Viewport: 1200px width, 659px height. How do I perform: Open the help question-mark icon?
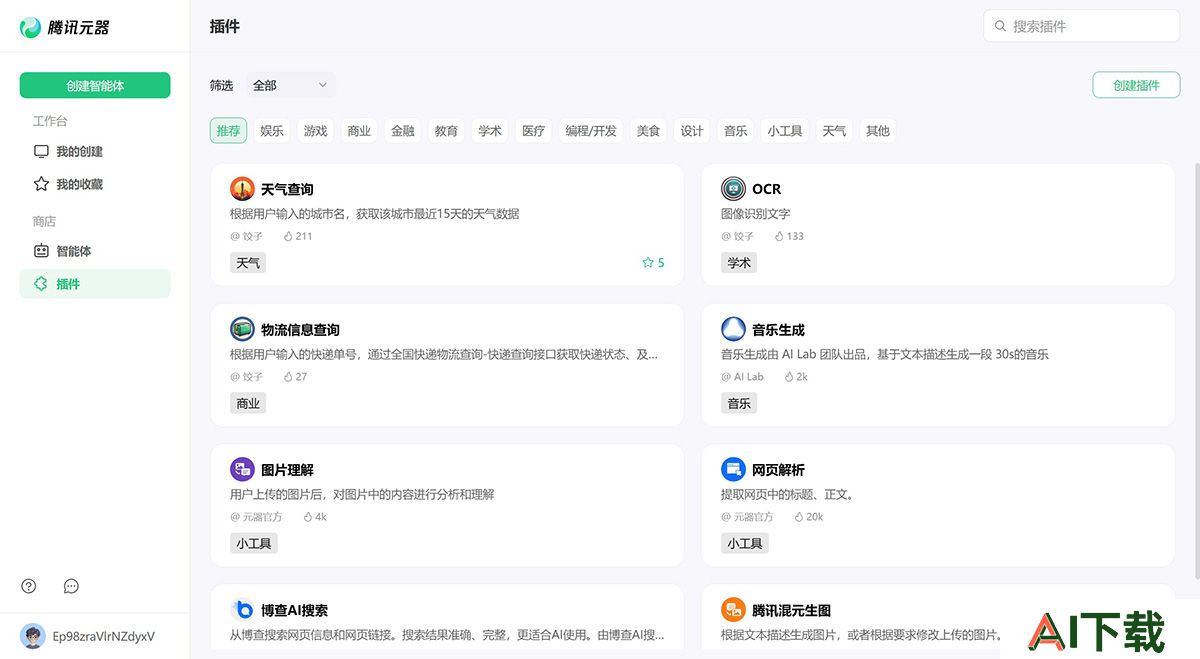(29, 586)
